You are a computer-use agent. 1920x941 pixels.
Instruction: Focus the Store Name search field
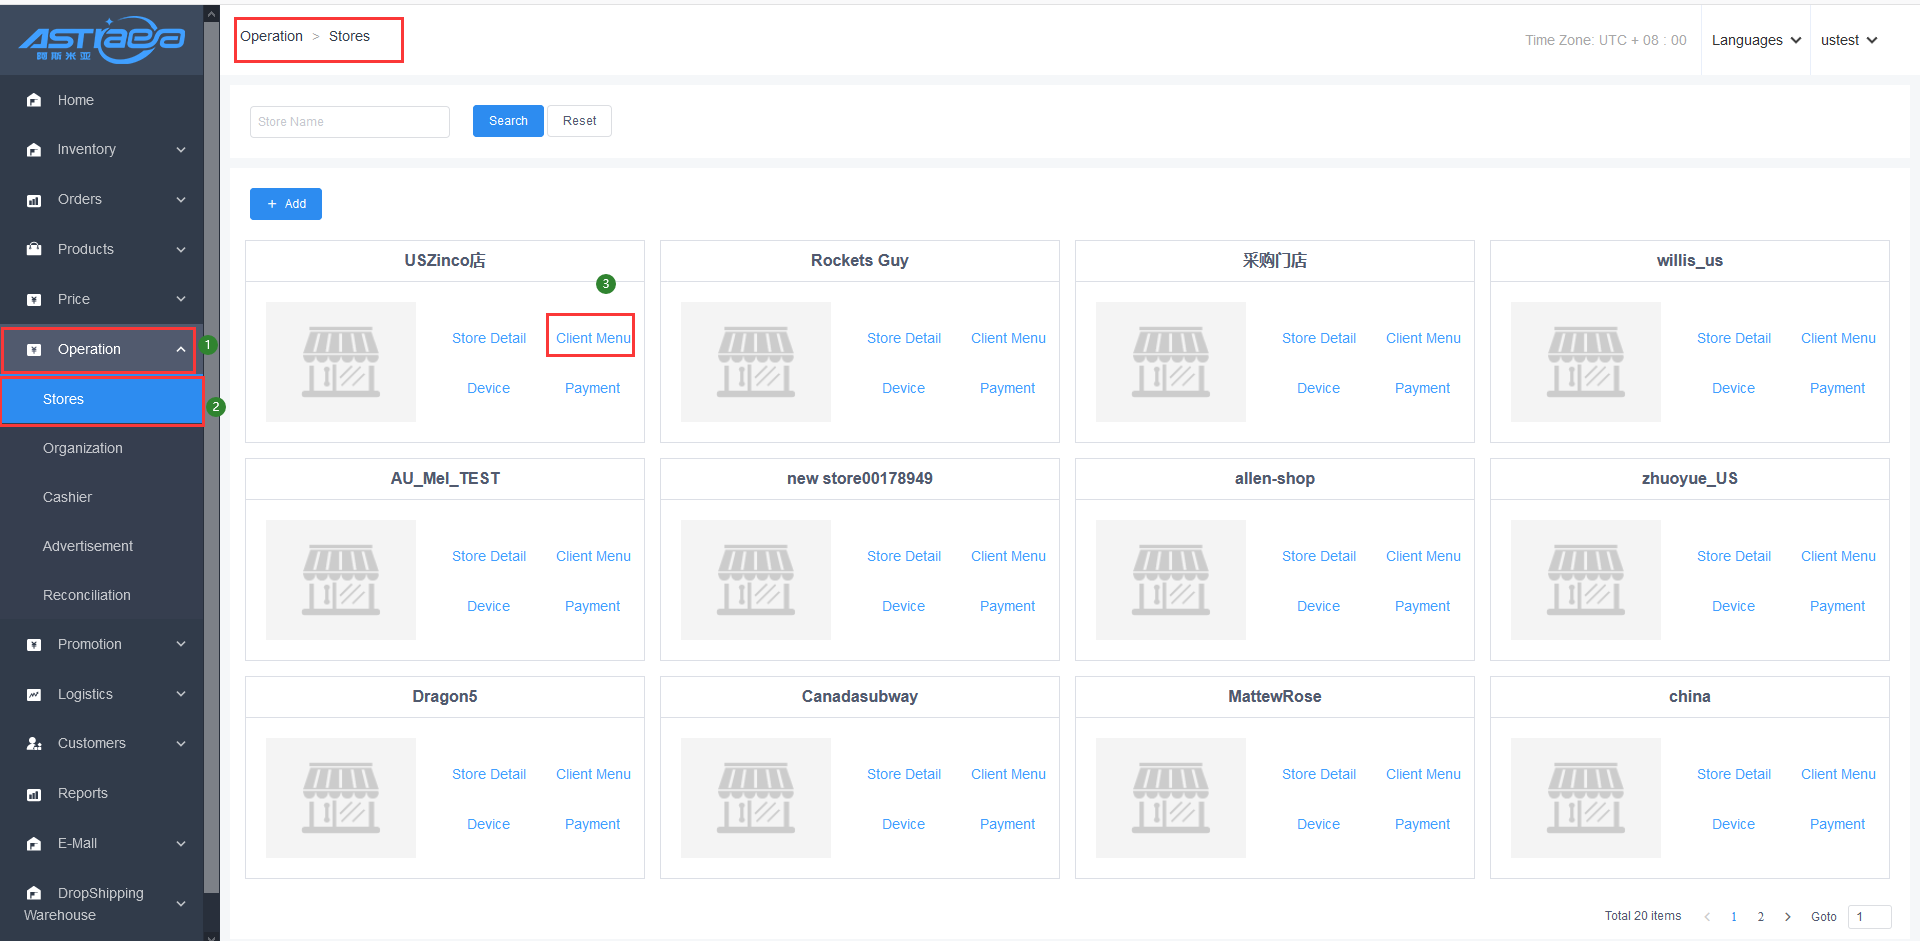[349, 122]
